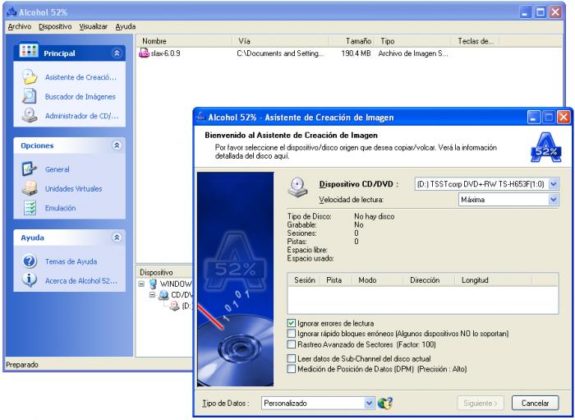
Task: Open the Asistente de Creación wizard icon
Action: click(30, 77)
